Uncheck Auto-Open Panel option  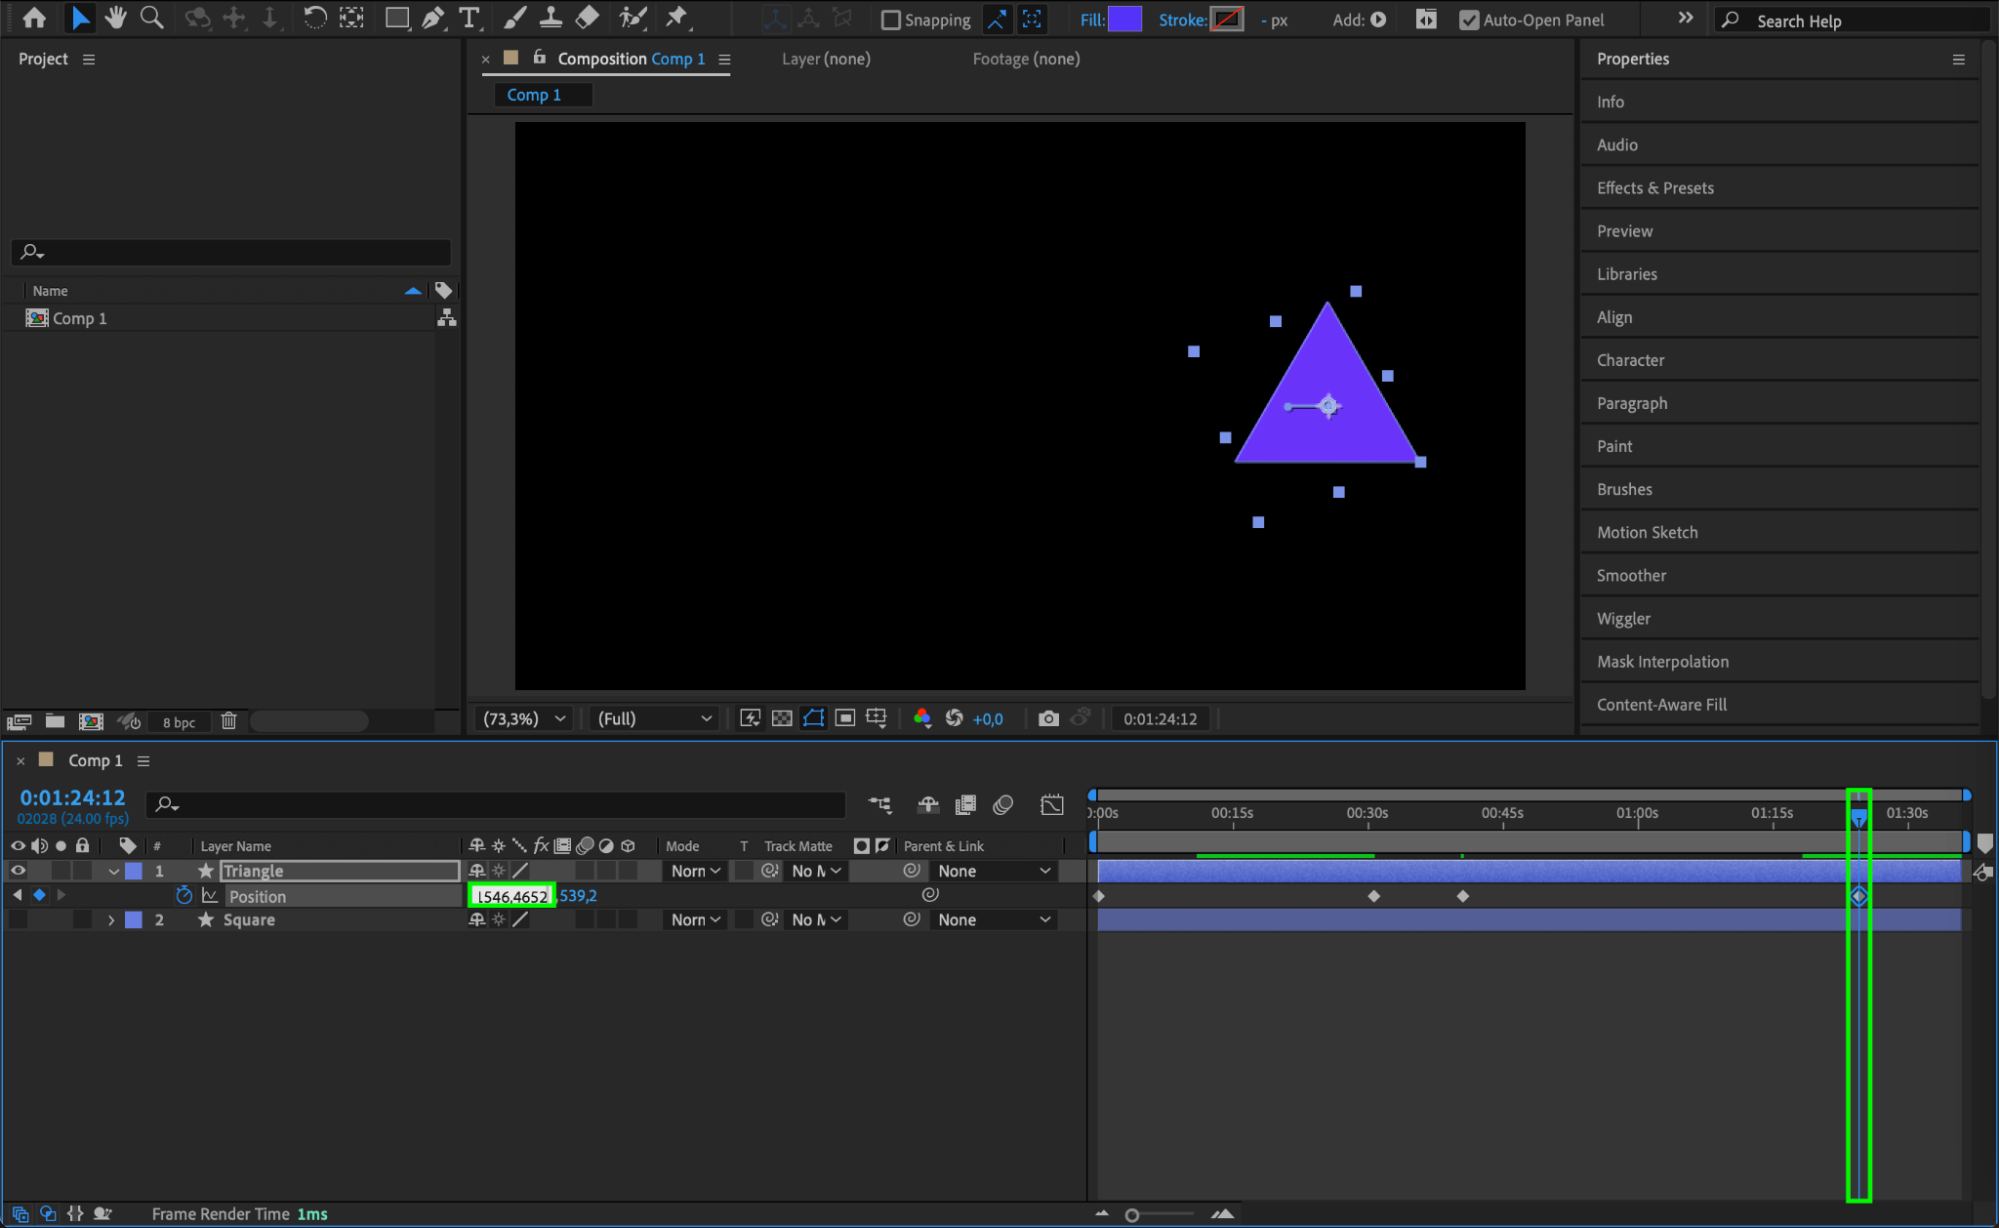click(x=1468, y=20)
